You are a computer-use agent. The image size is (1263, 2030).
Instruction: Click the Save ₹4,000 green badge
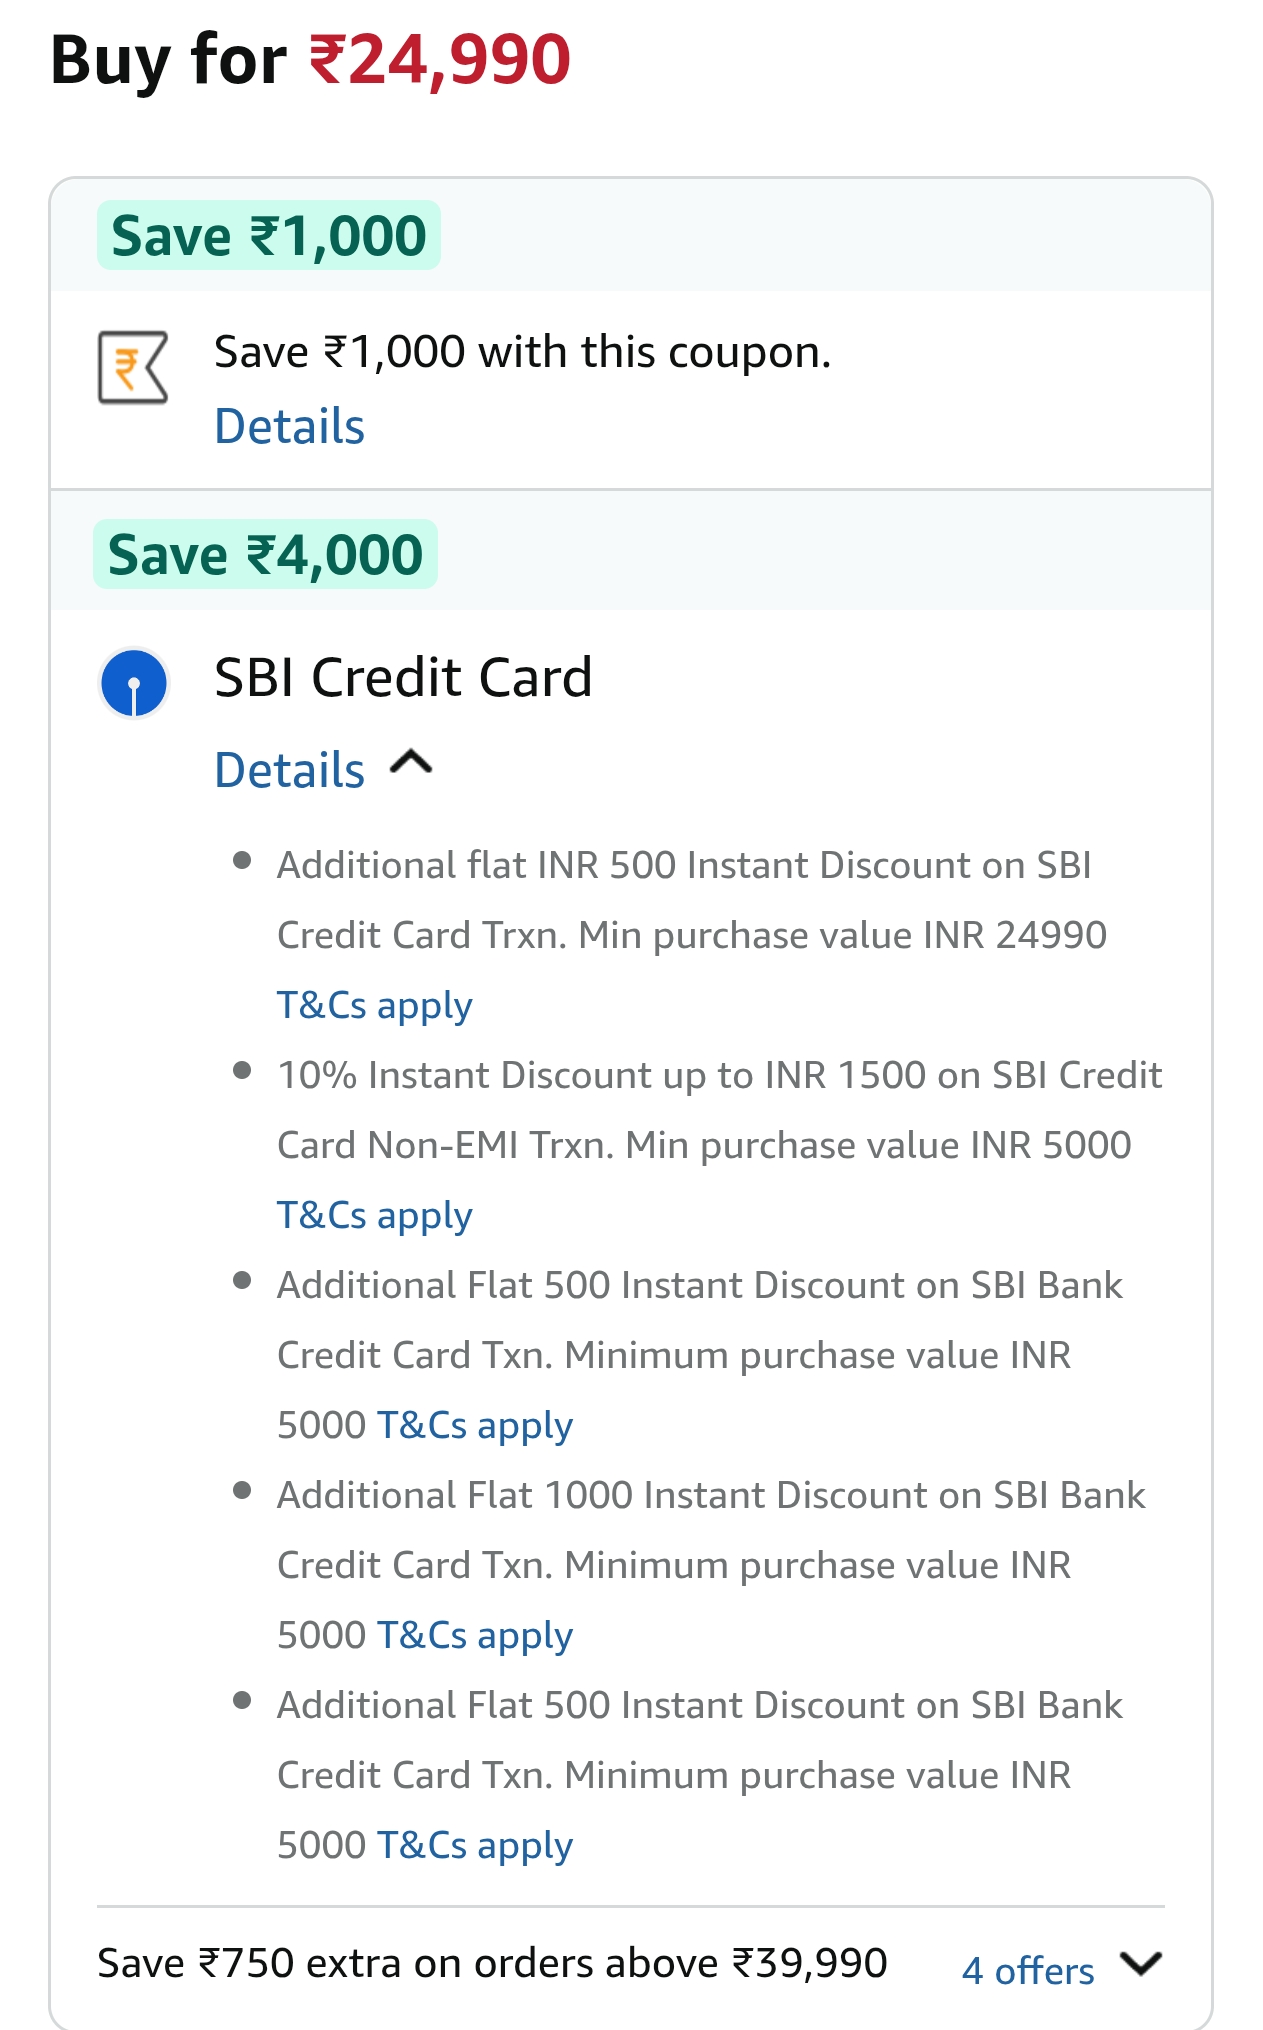click(x=266, y=555)
